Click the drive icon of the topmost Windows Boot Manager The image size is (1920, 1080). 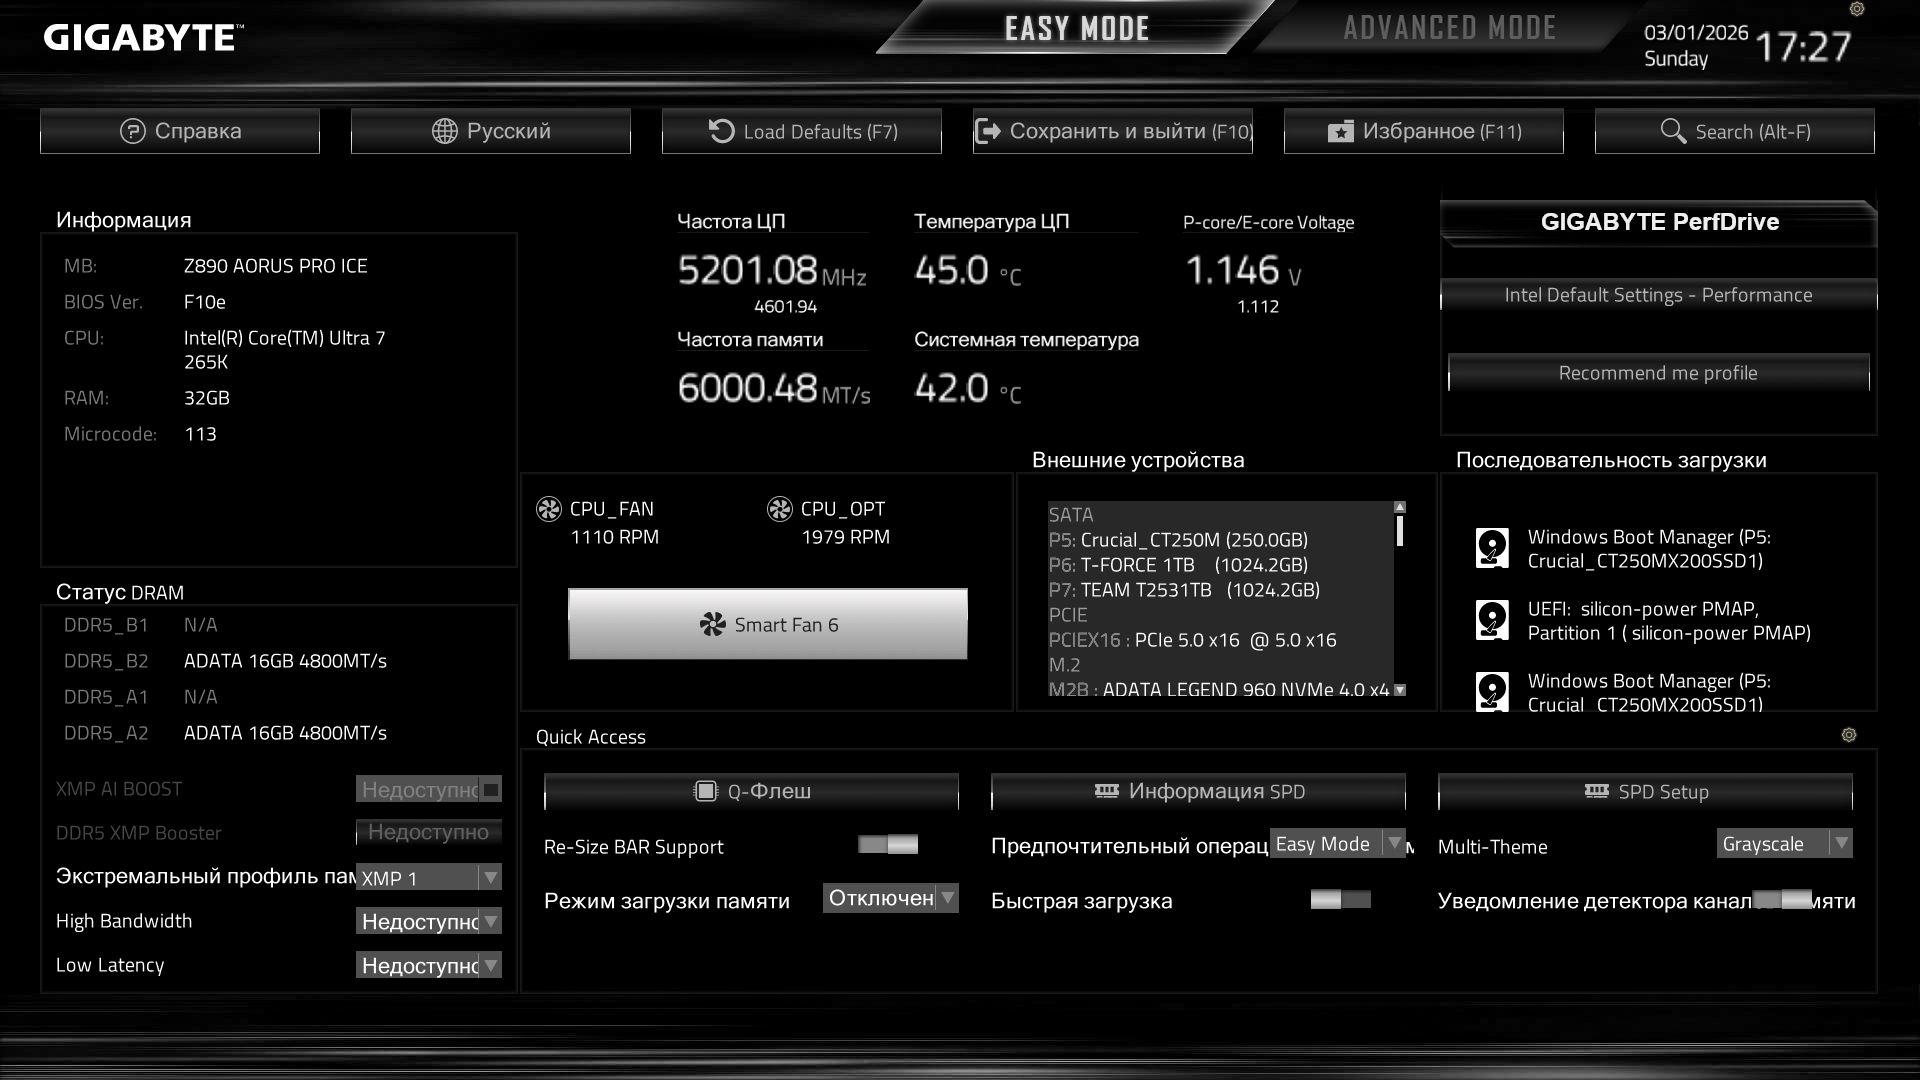click(x=1492, y=548)
